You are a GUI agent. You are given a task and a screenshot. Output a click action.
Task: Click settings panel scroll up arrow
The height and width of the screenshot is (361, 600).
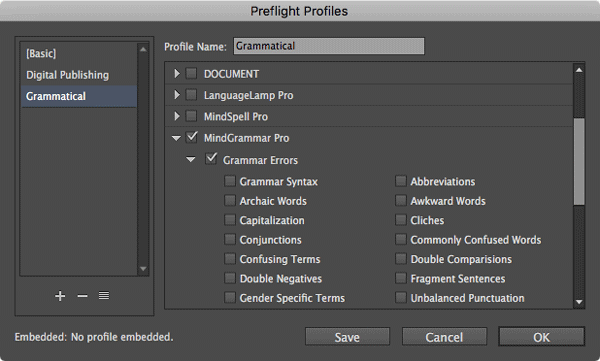(579, 70)
